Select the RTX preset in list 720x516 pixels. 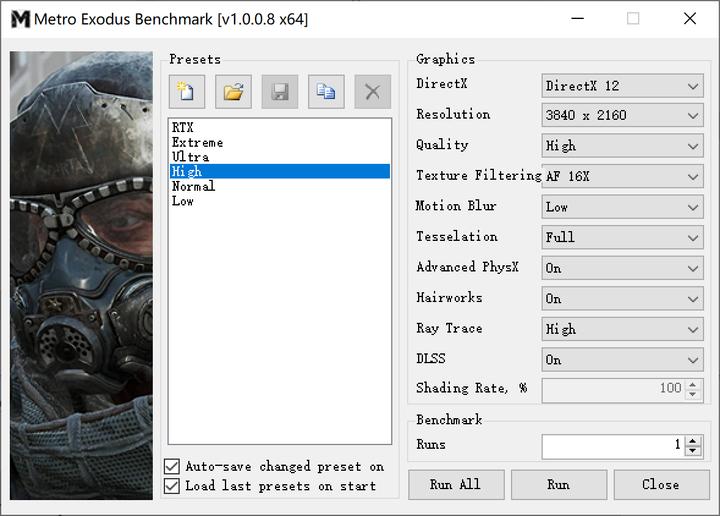(183, 127)
